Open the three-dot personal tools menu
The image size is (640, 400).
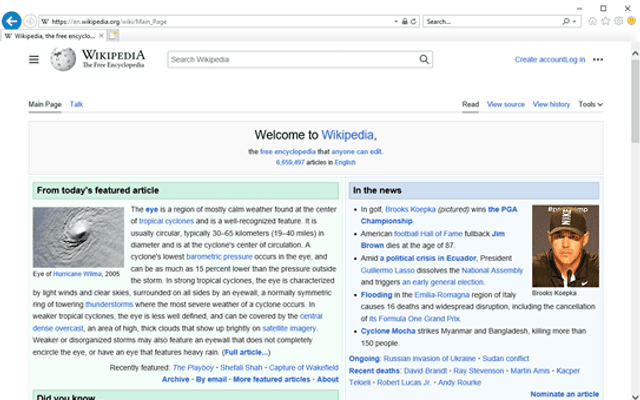coord(598,60)
